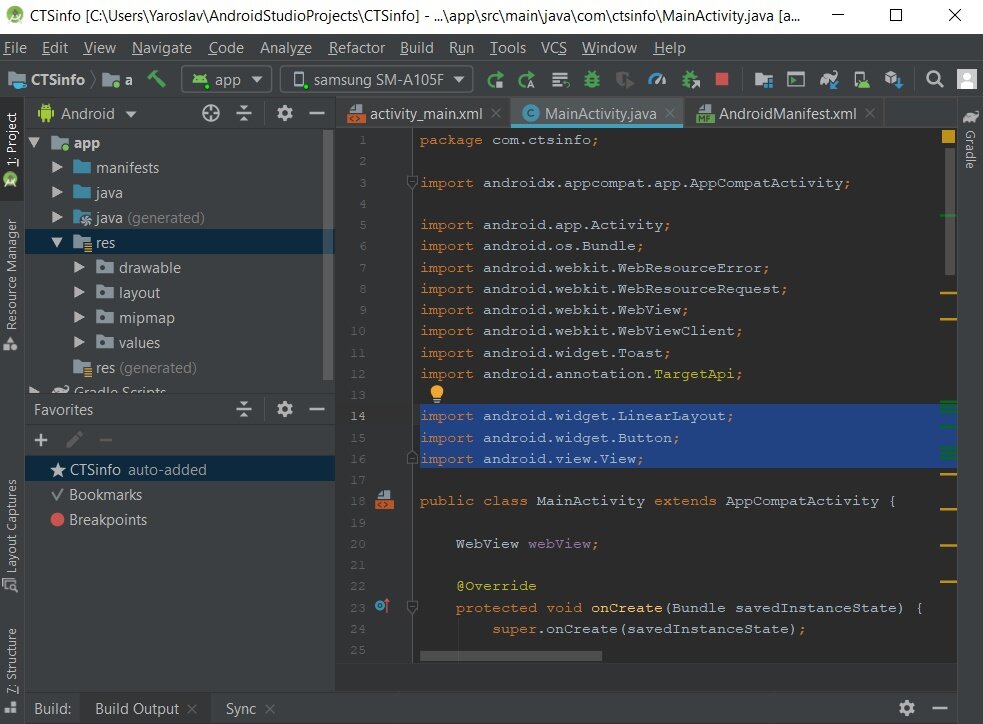Screen dimensions: 983x724
Task: Apply Changes and Restart Activity icon
Action: click(x=527, y=80)
